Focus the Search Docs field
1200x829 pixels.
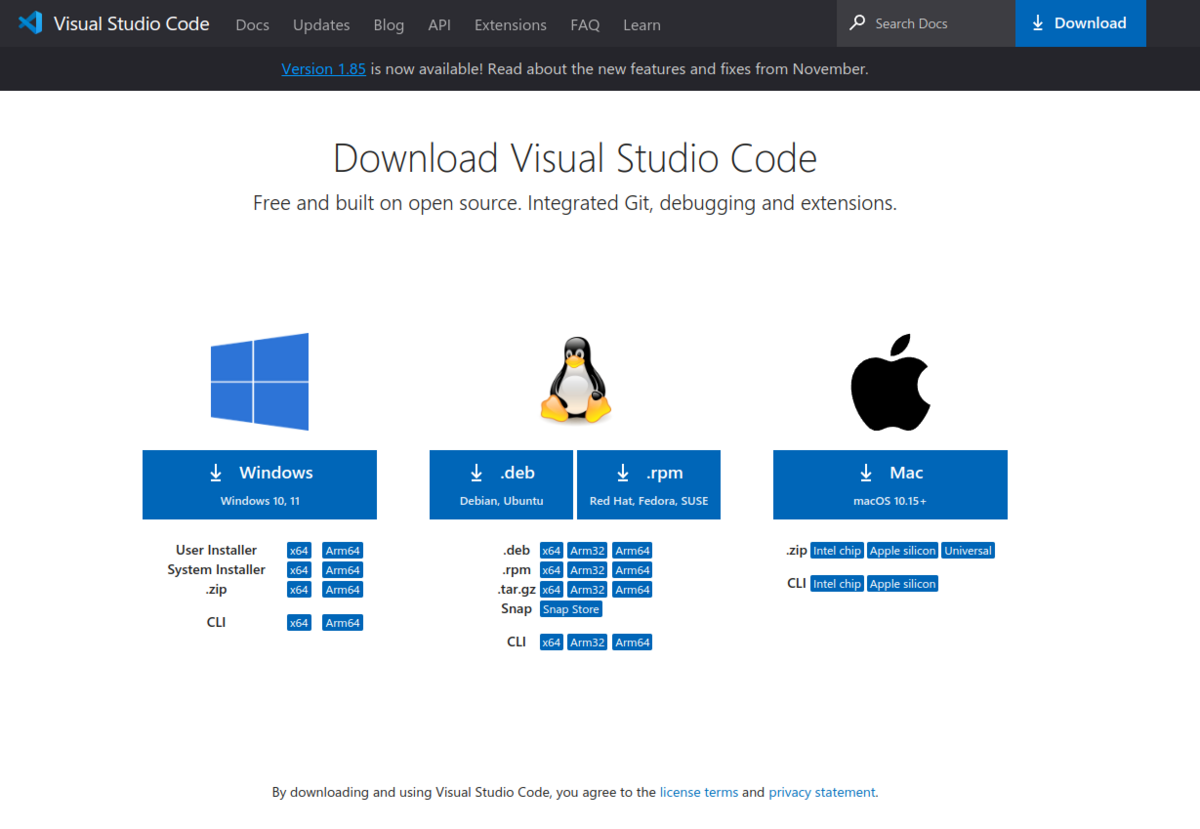pos(926,23)
